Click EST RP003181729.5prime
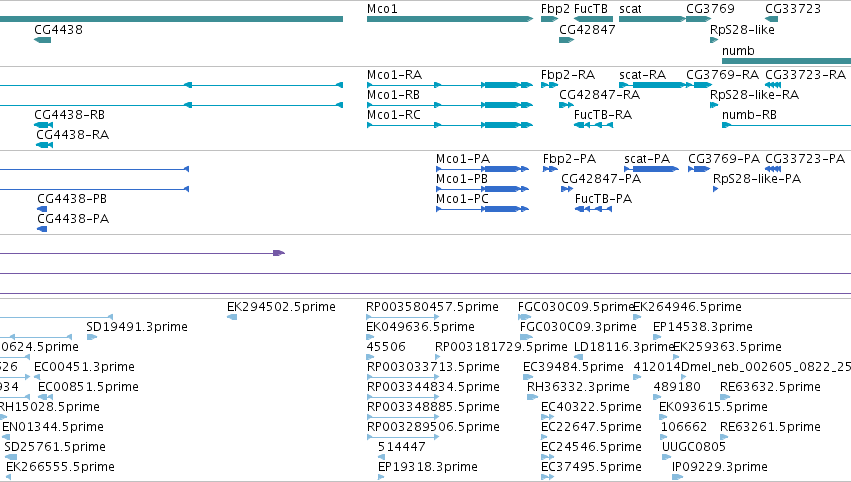 501,347
